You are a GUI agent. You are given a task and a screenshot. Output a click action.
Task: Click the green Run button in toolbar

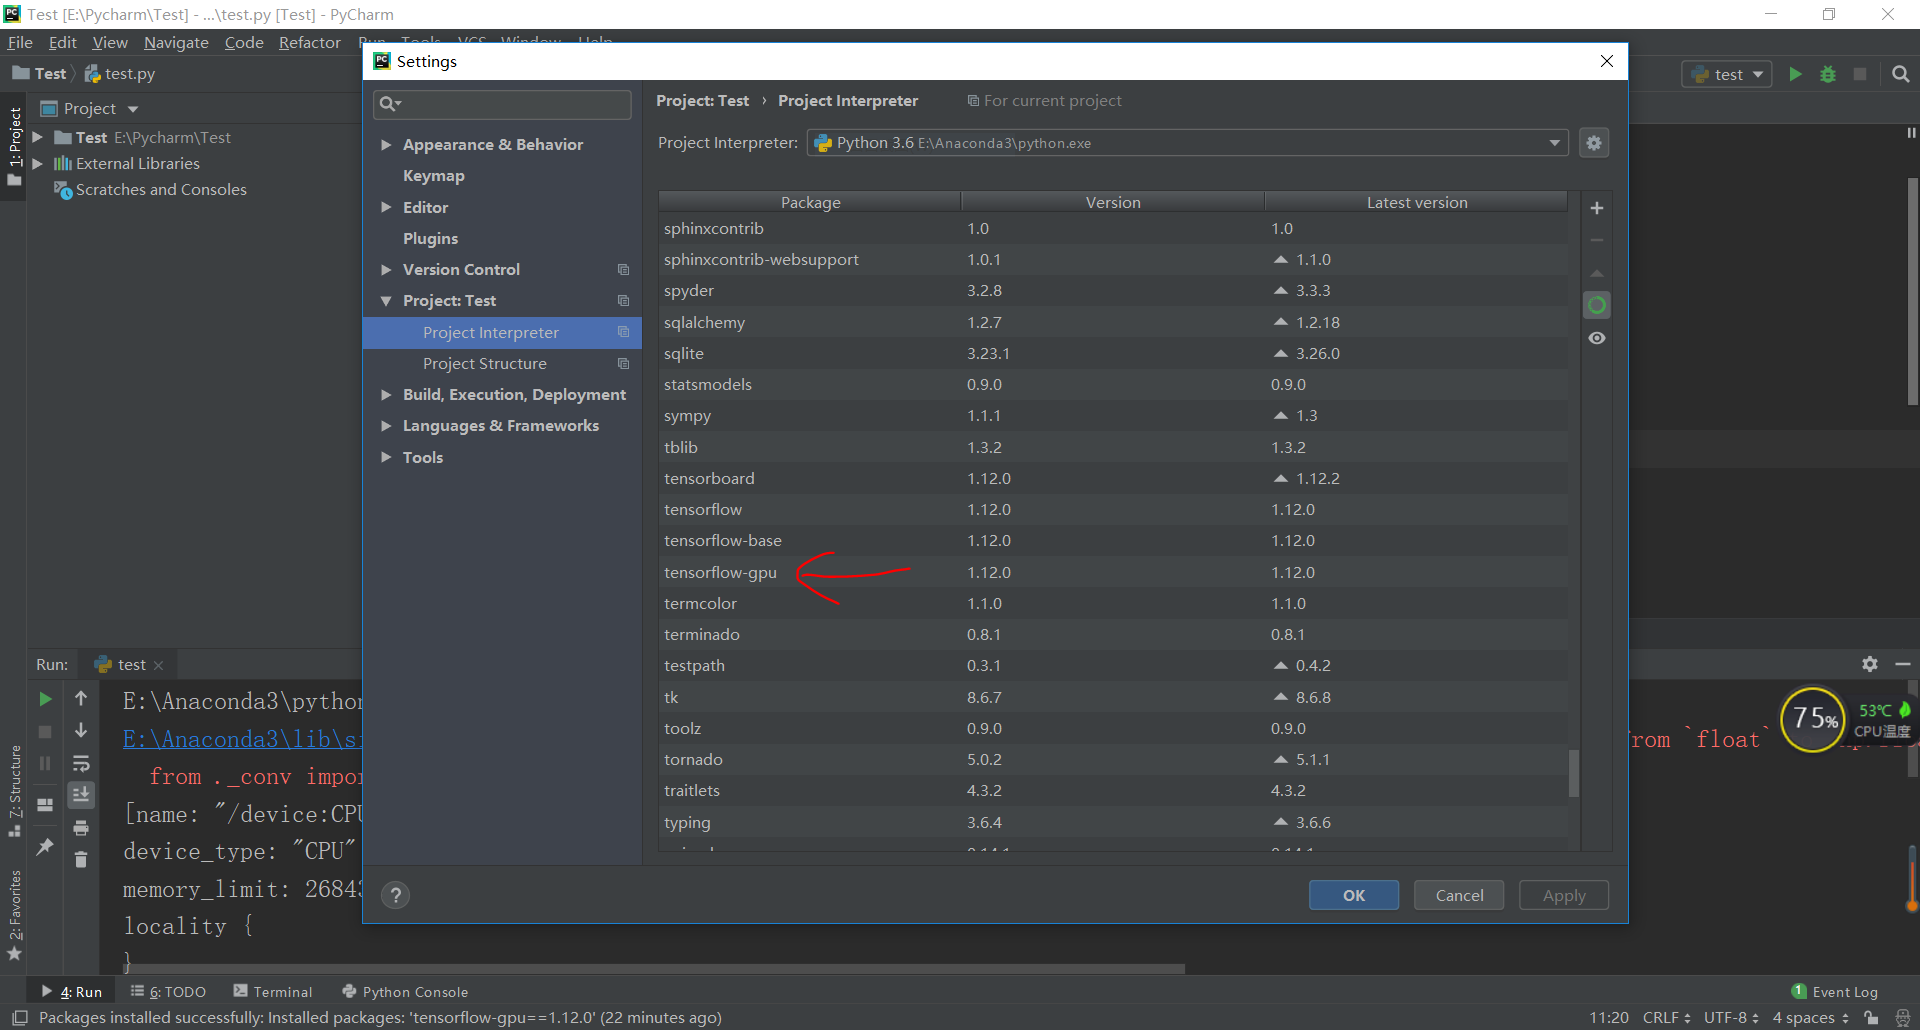pos(1796,74)
